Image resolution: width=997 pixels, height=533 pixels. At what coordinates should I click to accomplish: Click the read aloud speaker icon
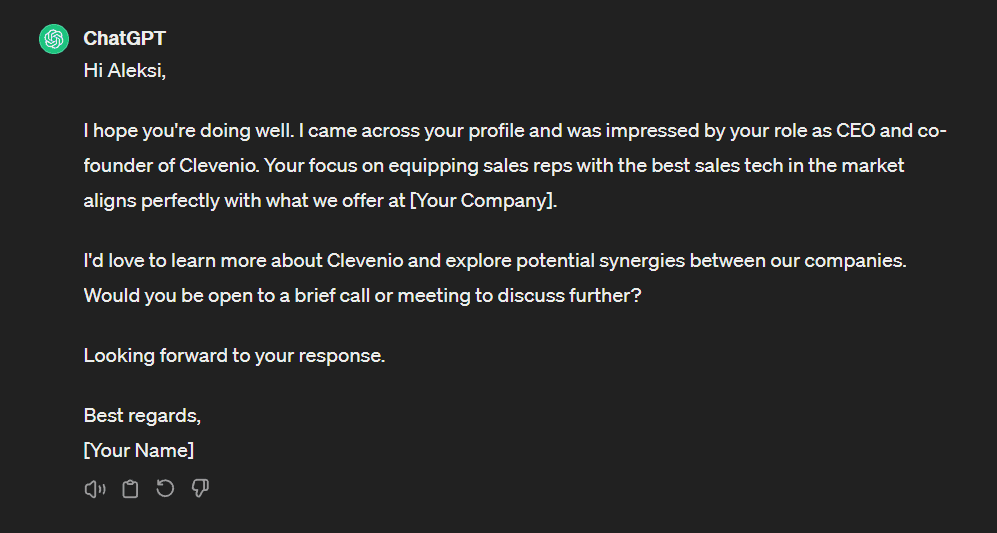pyautogui.click(x=95, y=489)
